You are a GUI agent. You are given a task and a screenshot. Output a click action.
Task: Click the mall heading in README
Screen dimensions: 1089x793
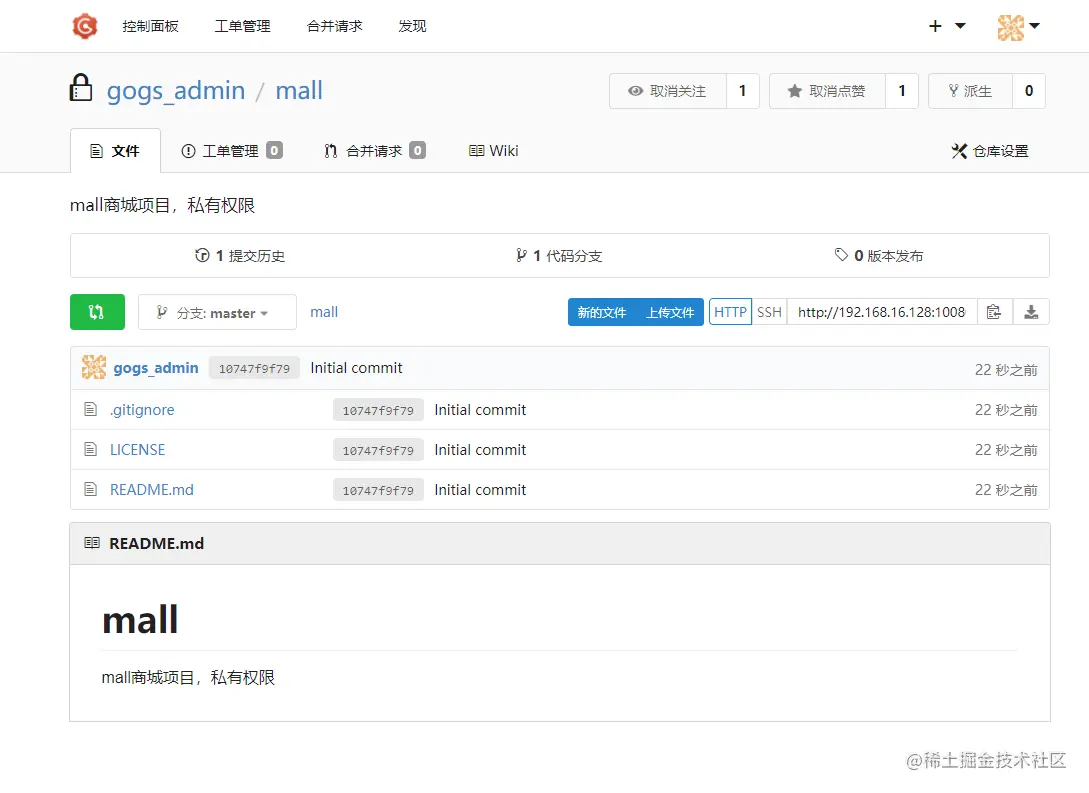pos(140,619)
